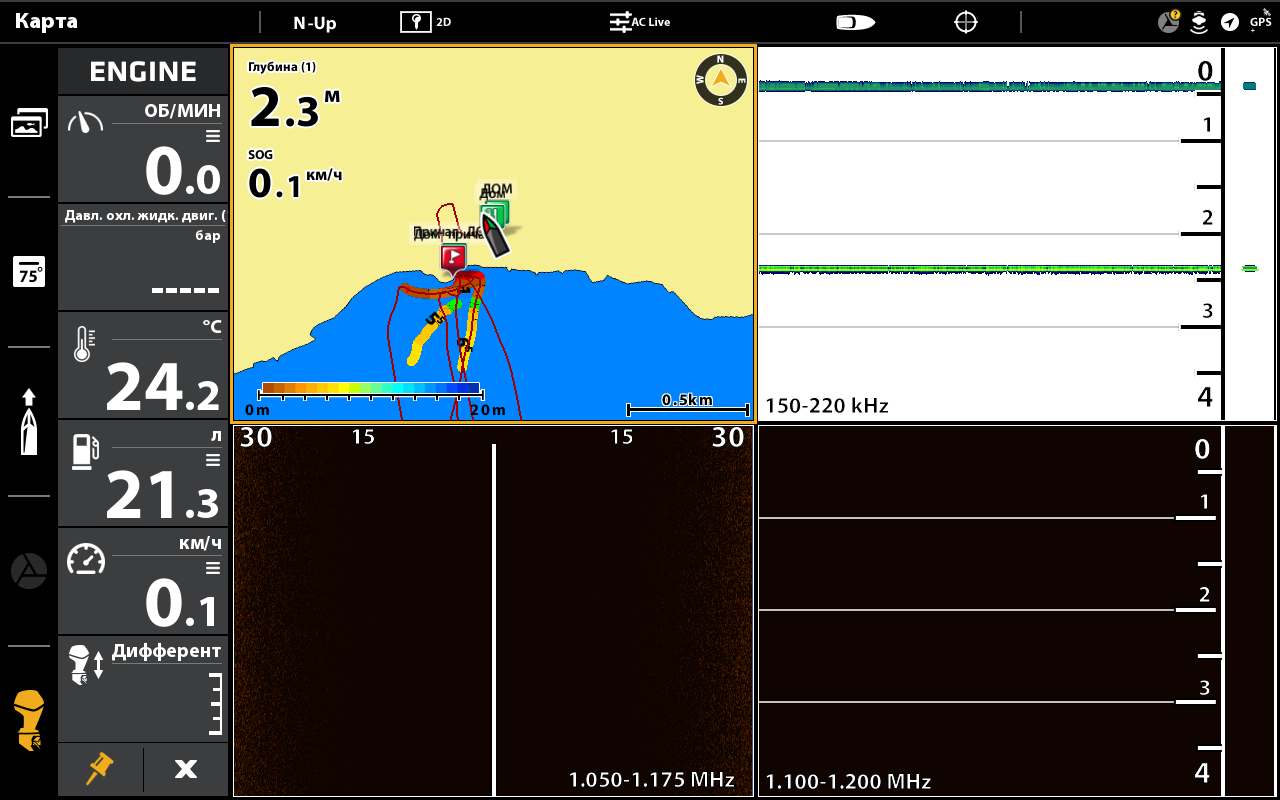Pin the ENGINE data panel
Image resolution: width=1280 pixels, height=800 pixels.
coord(99,769)
